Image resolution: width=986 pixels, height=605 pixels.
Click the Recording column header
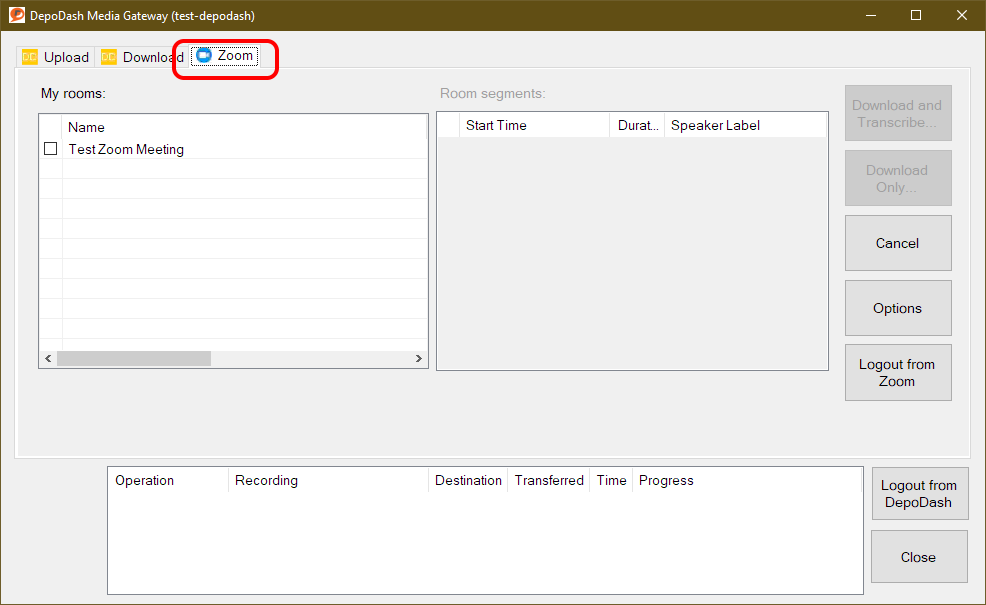(x=328, y=480)
